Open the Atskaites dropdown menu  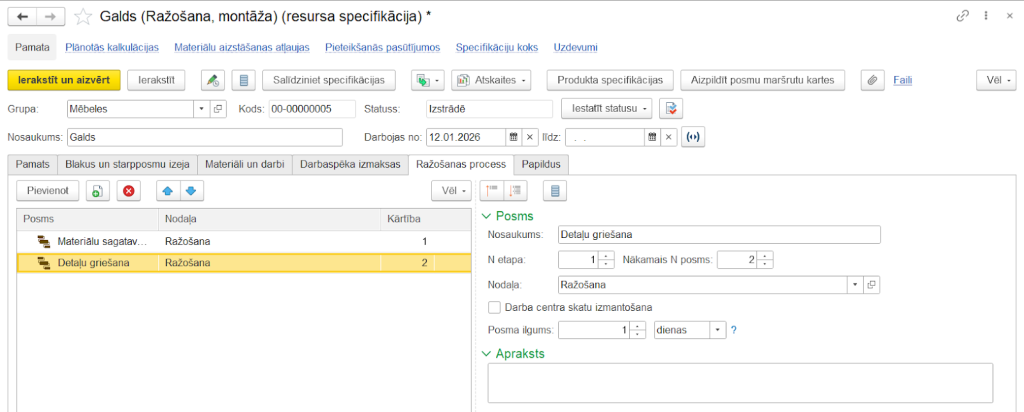493,80
